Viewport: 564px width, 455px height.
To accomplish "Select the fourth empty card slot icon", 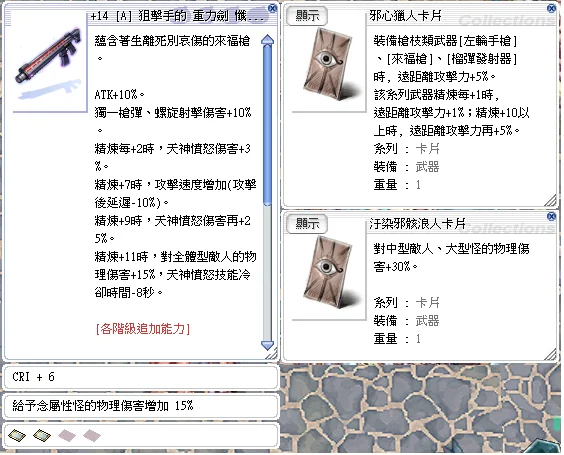I will point(92,436).
